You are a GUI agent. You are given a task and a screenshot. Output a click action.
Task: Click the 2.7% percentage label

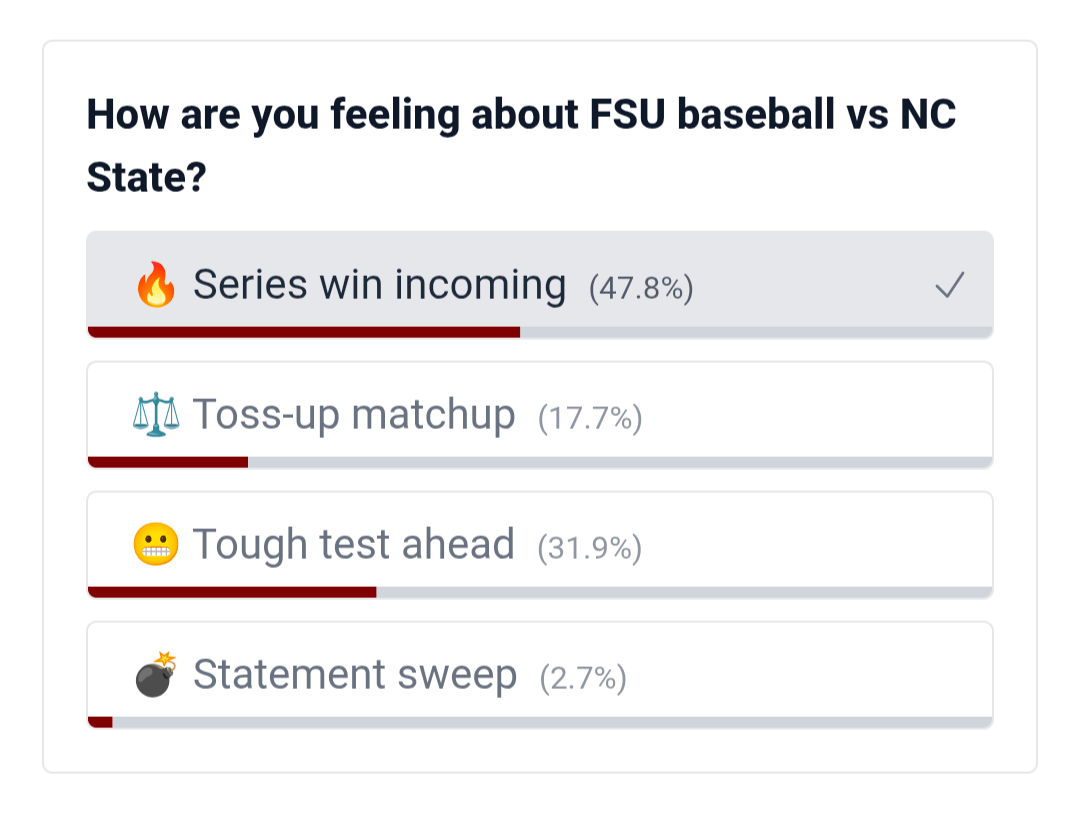click(x=583, y=679)
